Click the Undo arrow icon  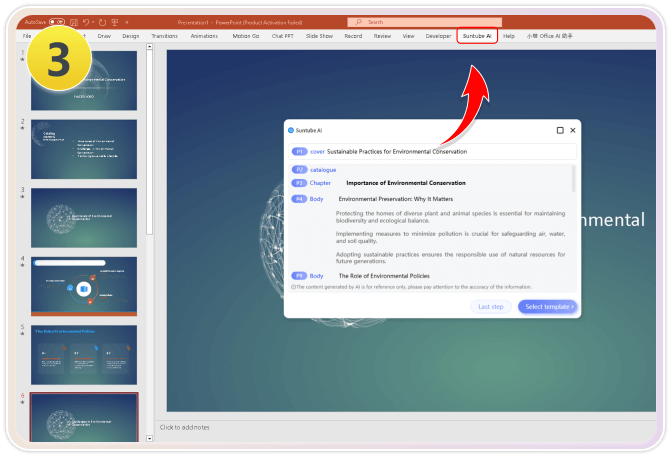click(86, 22)
